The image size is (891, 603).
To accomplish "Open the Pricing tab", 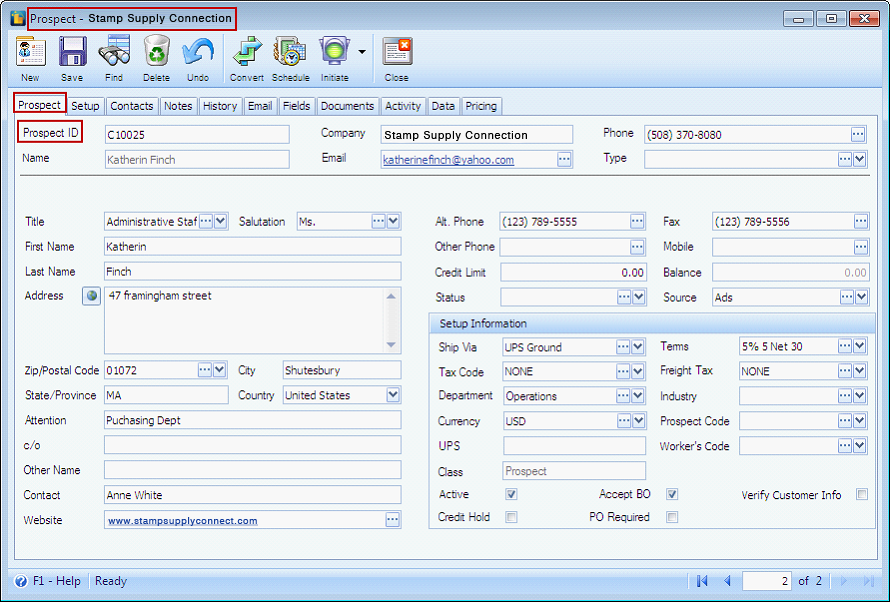I will (481, 106).
